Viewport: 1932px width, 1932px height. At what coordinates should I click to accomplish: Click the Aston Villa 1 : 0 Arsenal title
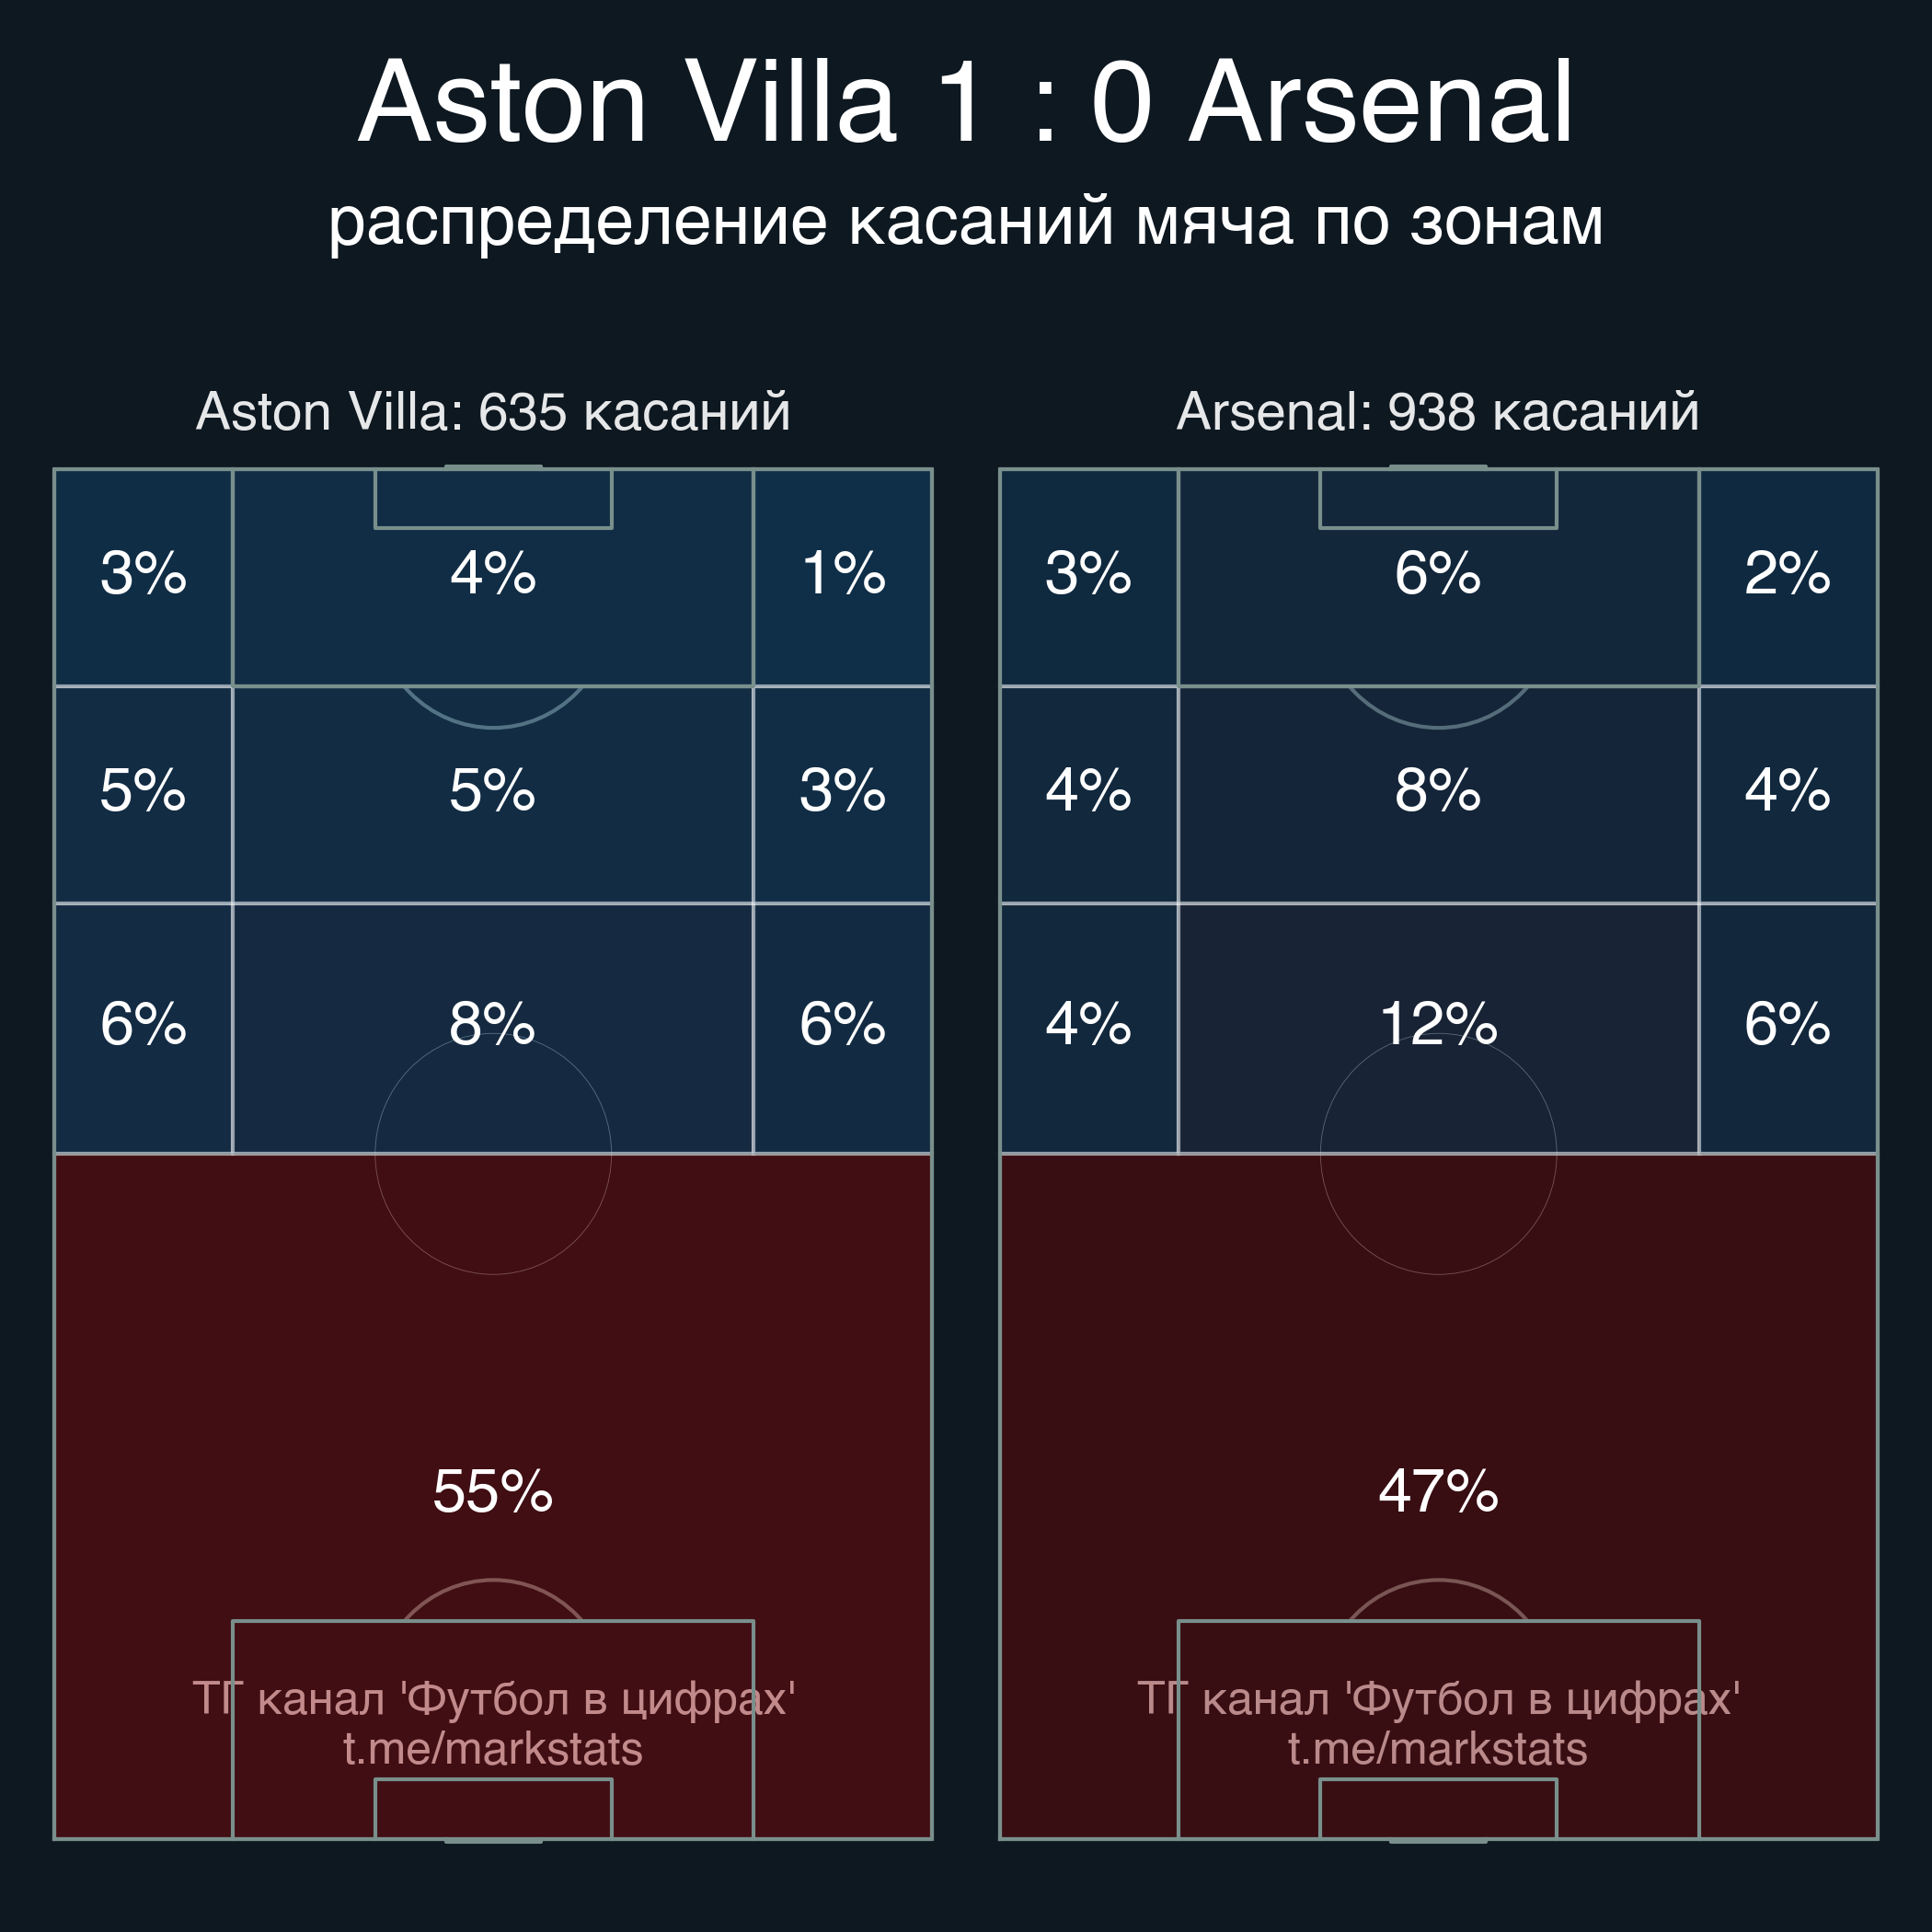click(x=966, y=102)
